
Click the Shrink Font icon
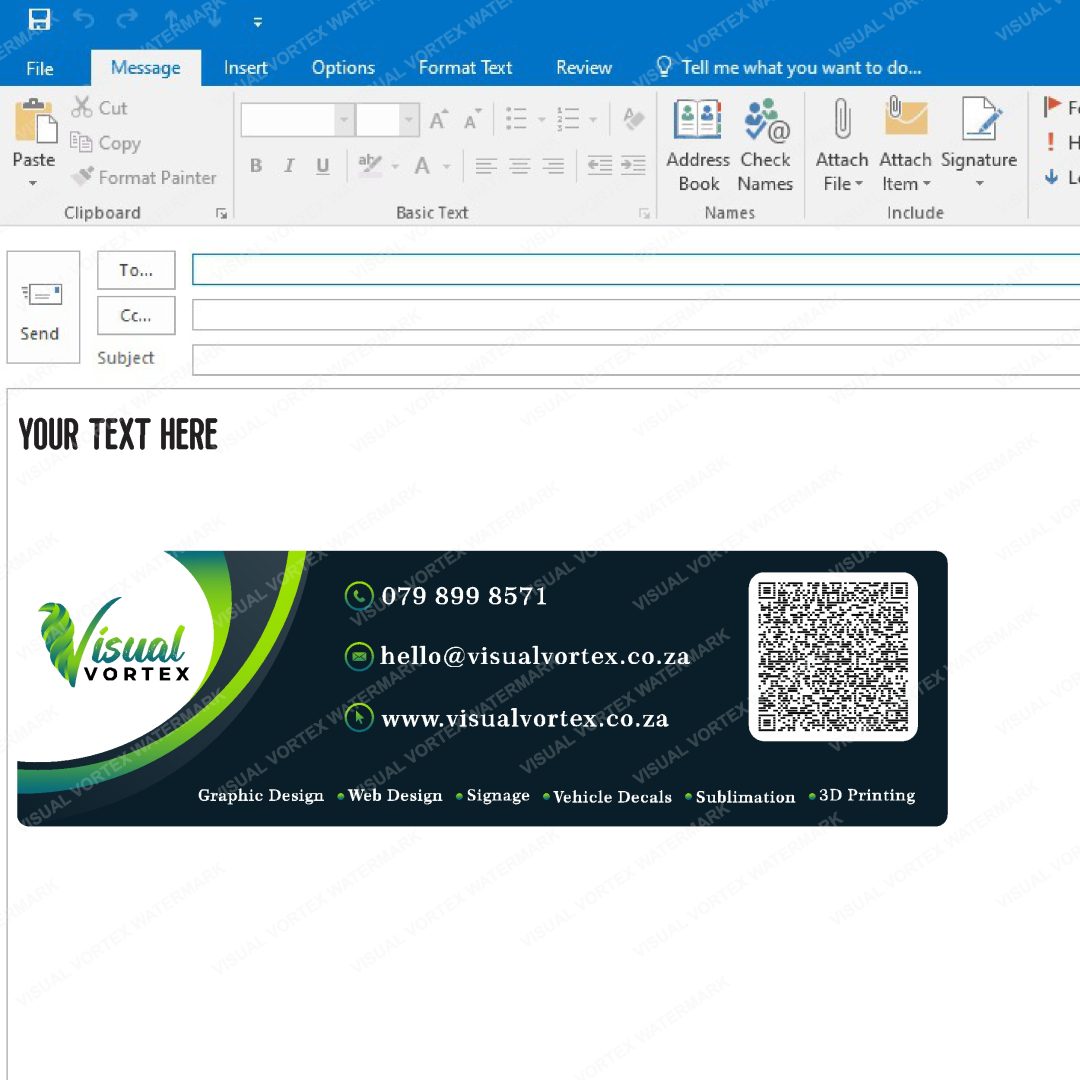pyautogui.click(x=472, y=120)
